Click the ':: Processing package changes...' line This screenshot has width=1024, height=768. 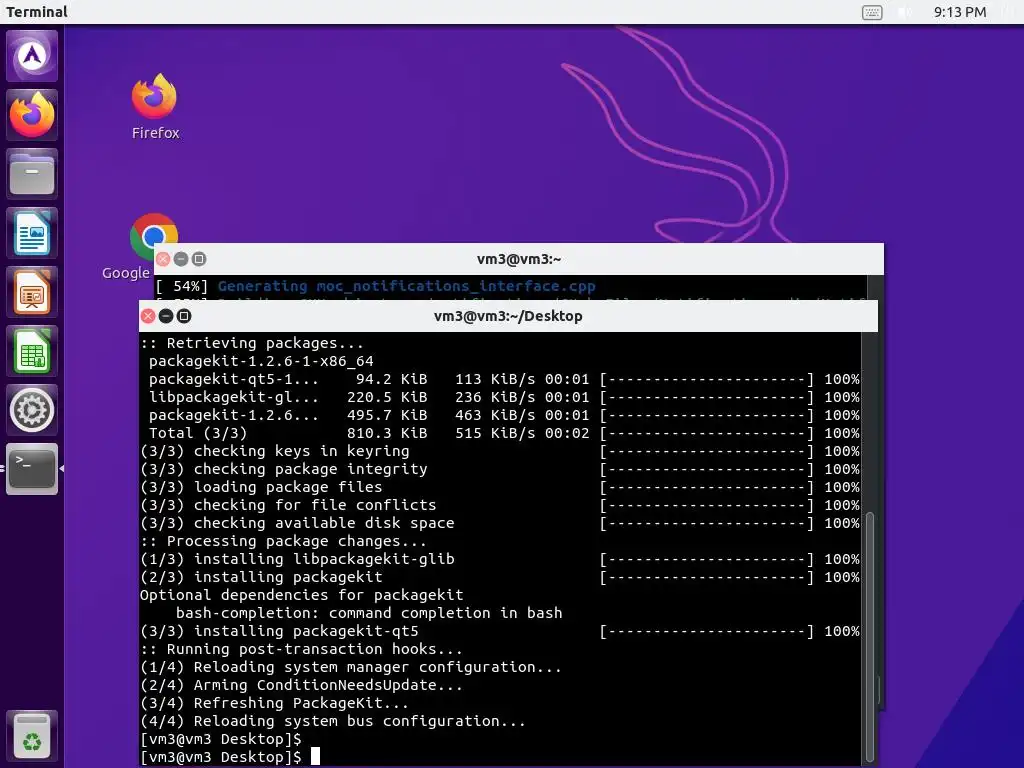283,541
